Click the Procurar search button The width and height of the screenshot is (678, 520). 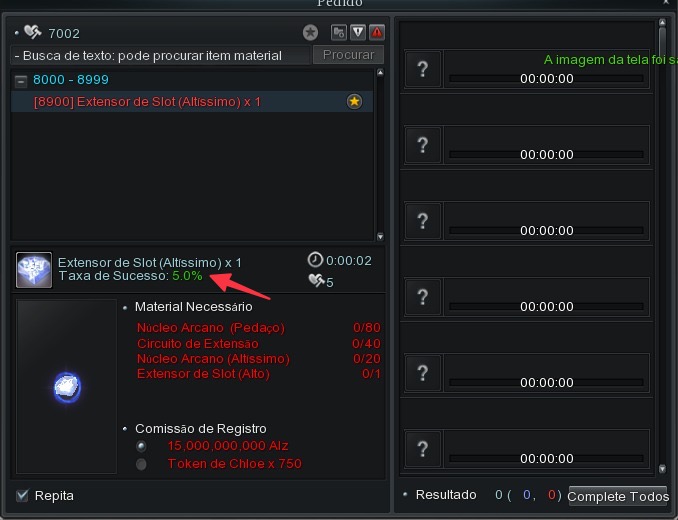[348, 55]
